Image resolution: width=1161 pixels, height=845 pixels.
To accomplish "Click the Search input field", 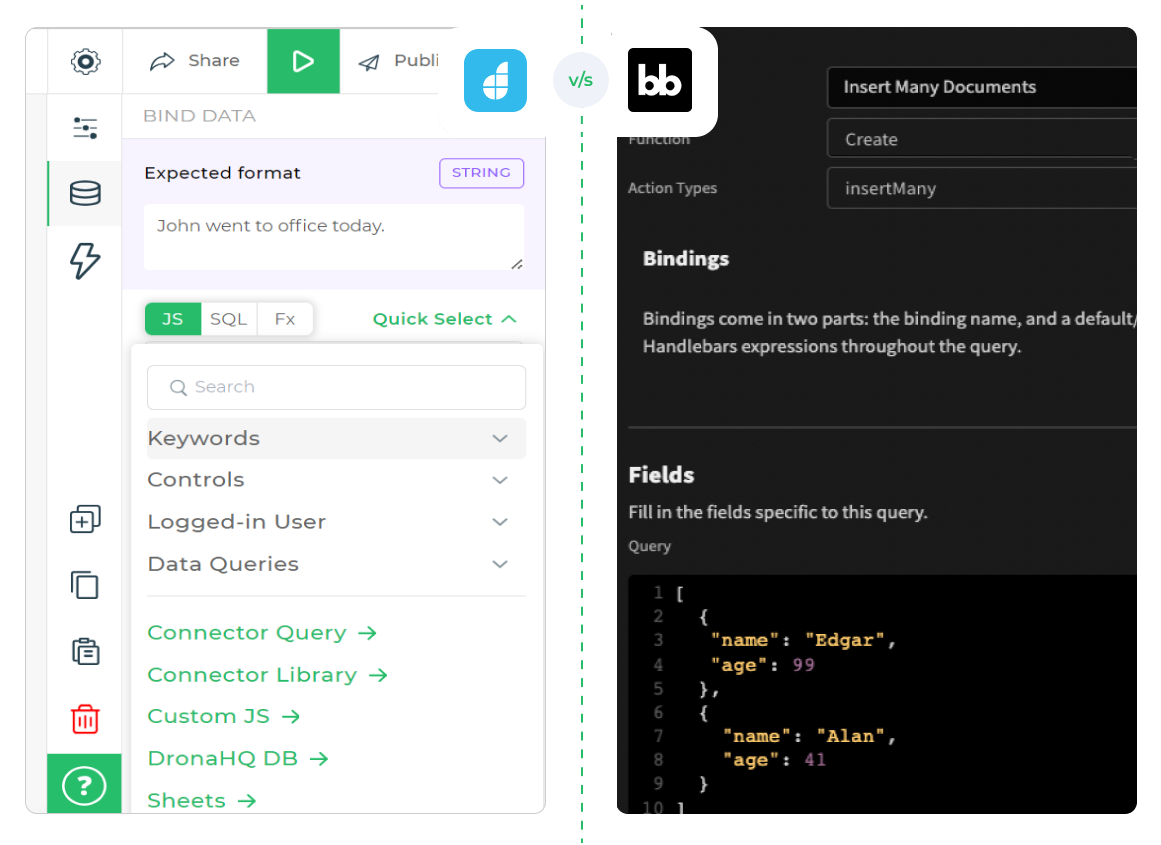I will (335, 387).
